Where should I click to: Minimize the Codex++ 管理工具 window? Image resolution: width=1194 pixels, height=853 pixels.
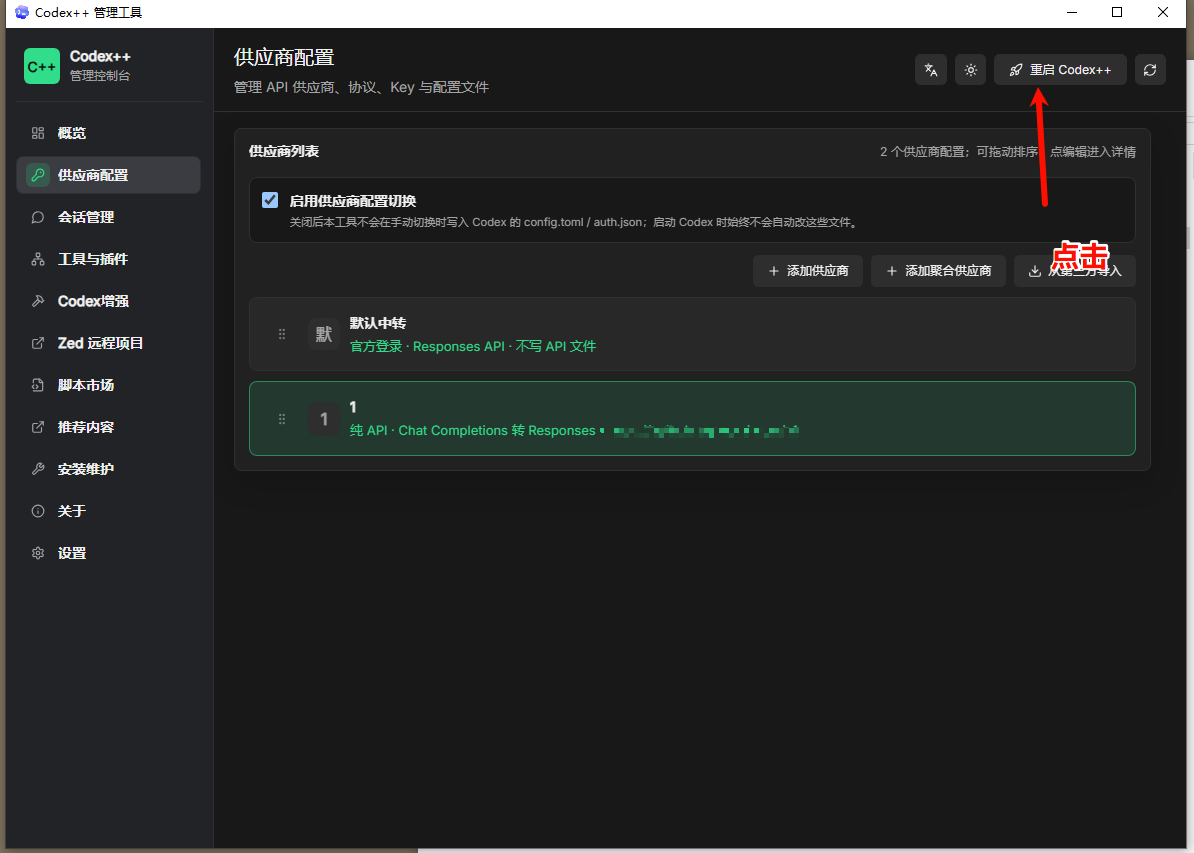[x=1072, y=12]
